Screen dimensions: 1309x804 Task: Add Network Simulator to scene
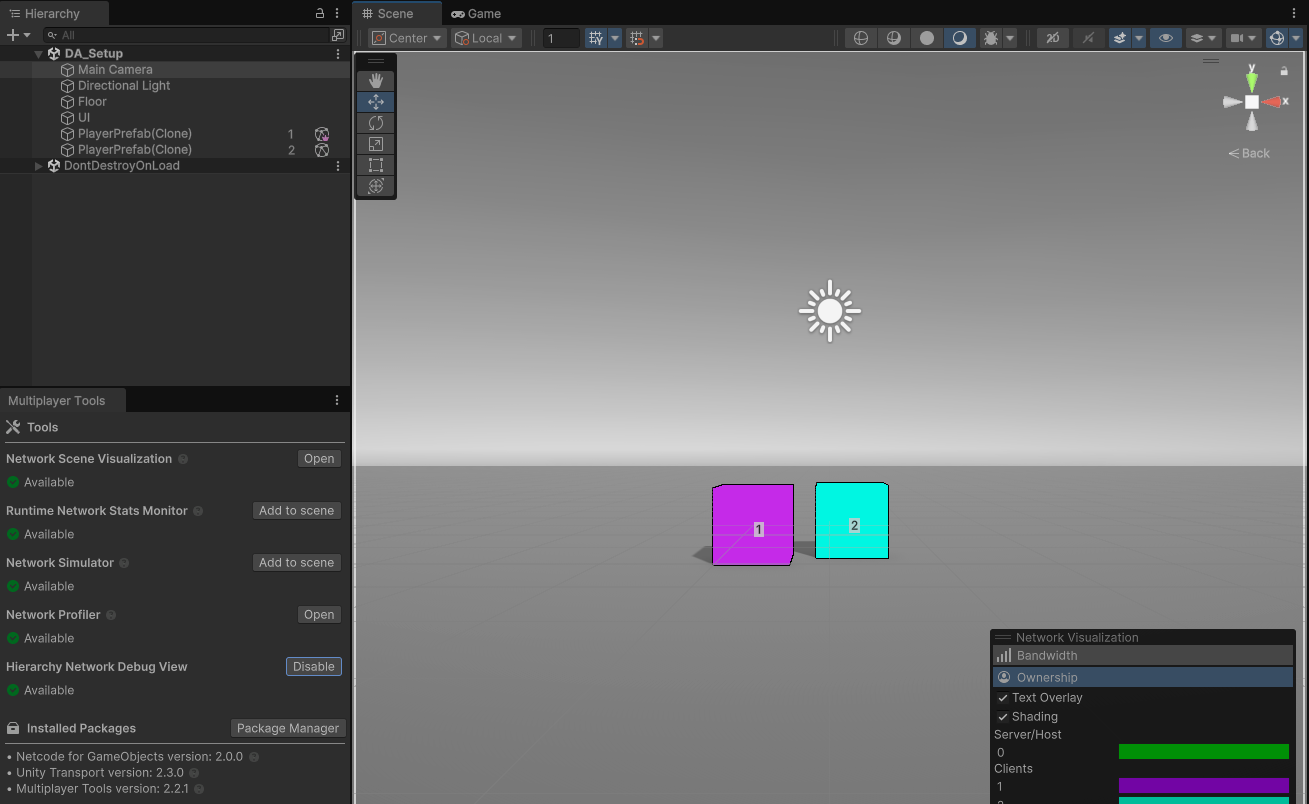coord(296,563)
